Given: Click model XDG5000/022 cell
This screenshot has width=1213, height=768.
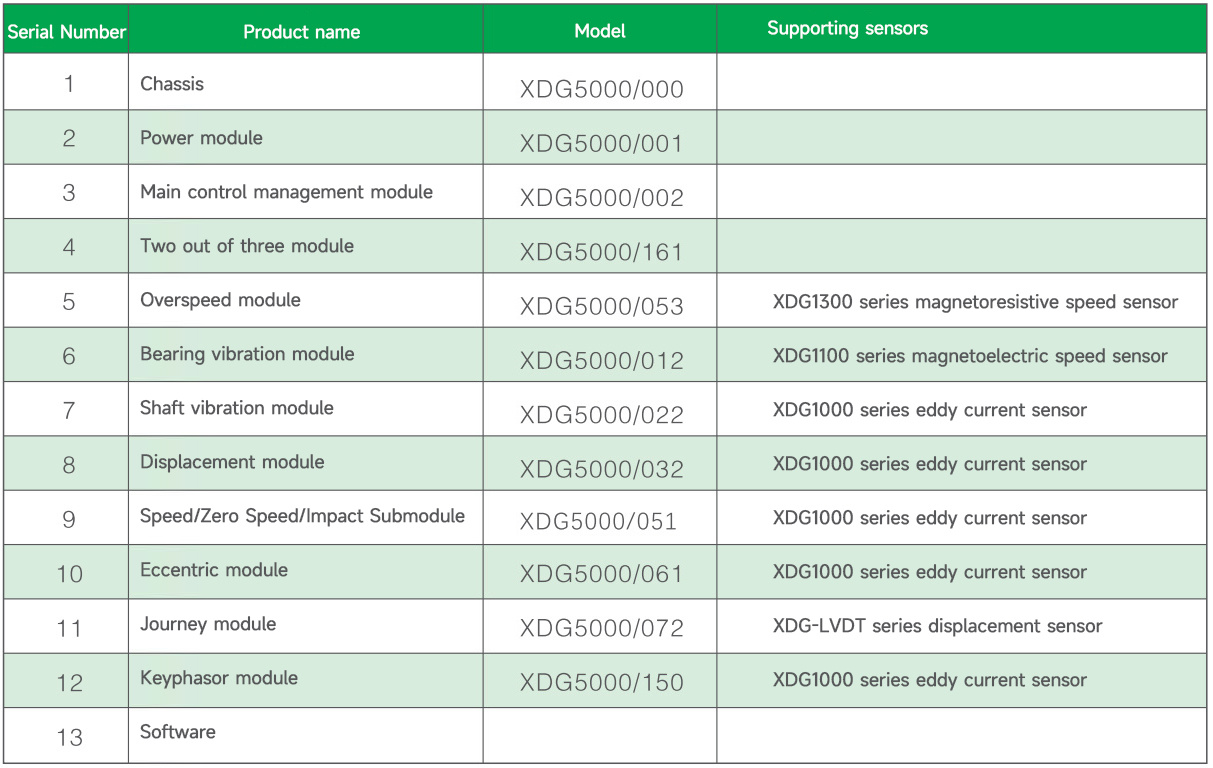Looking at the screenshot, I should (600, 409).
